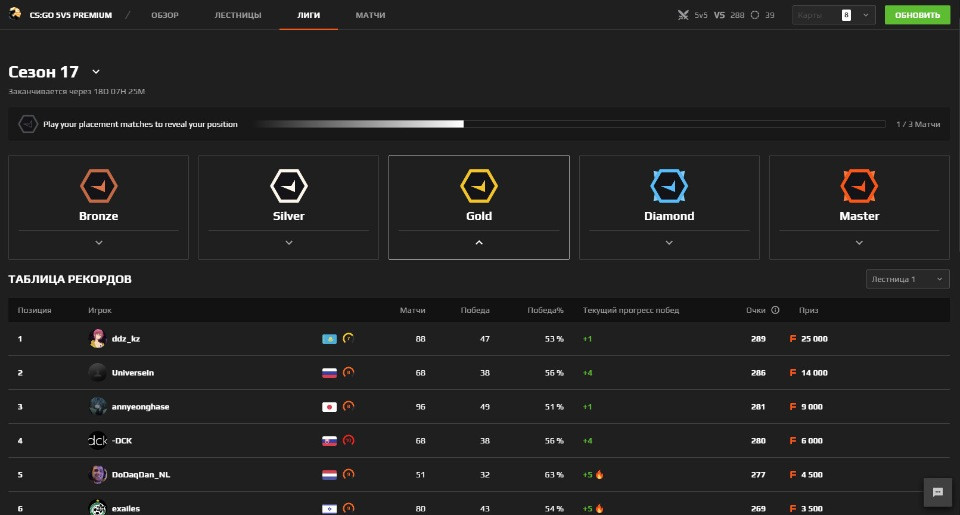Click the info icon next to Очки
The image size is (960, 515).
tap(775, 310)
